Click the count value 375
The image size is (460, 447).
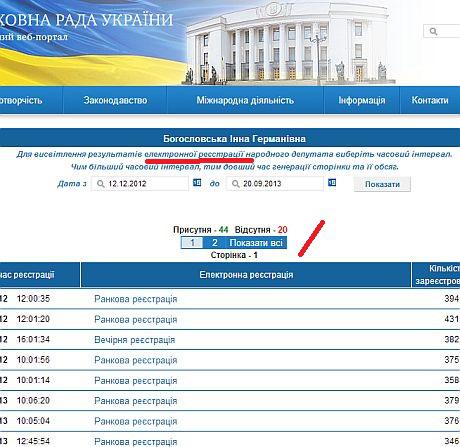(452, 360)
